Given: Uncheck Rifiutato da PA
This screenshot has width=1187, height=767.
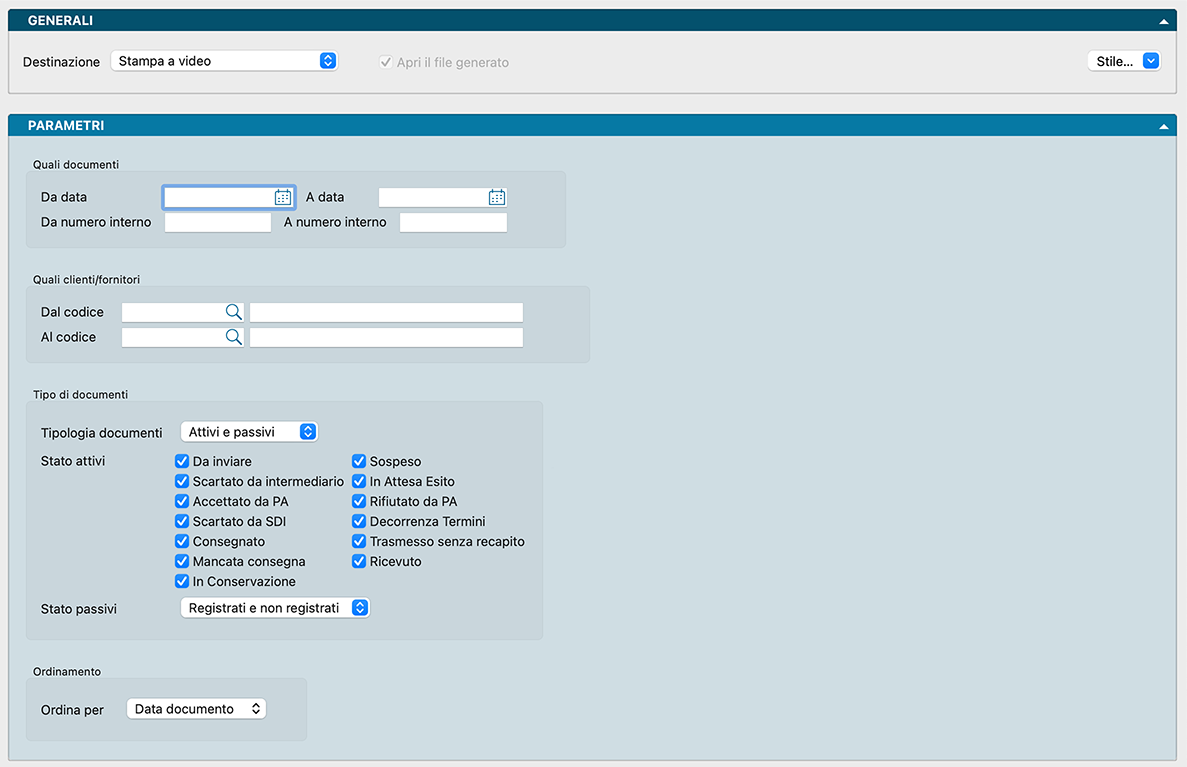Looking at the screenshot, I should click(359, 502).
